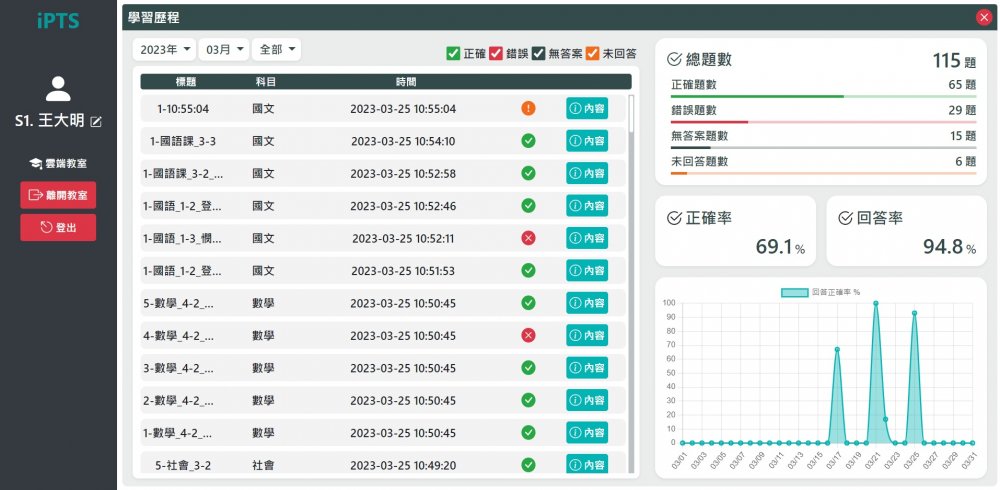
Task: Toggle the 正確 checkbox filter
Action: pos(453,53)
